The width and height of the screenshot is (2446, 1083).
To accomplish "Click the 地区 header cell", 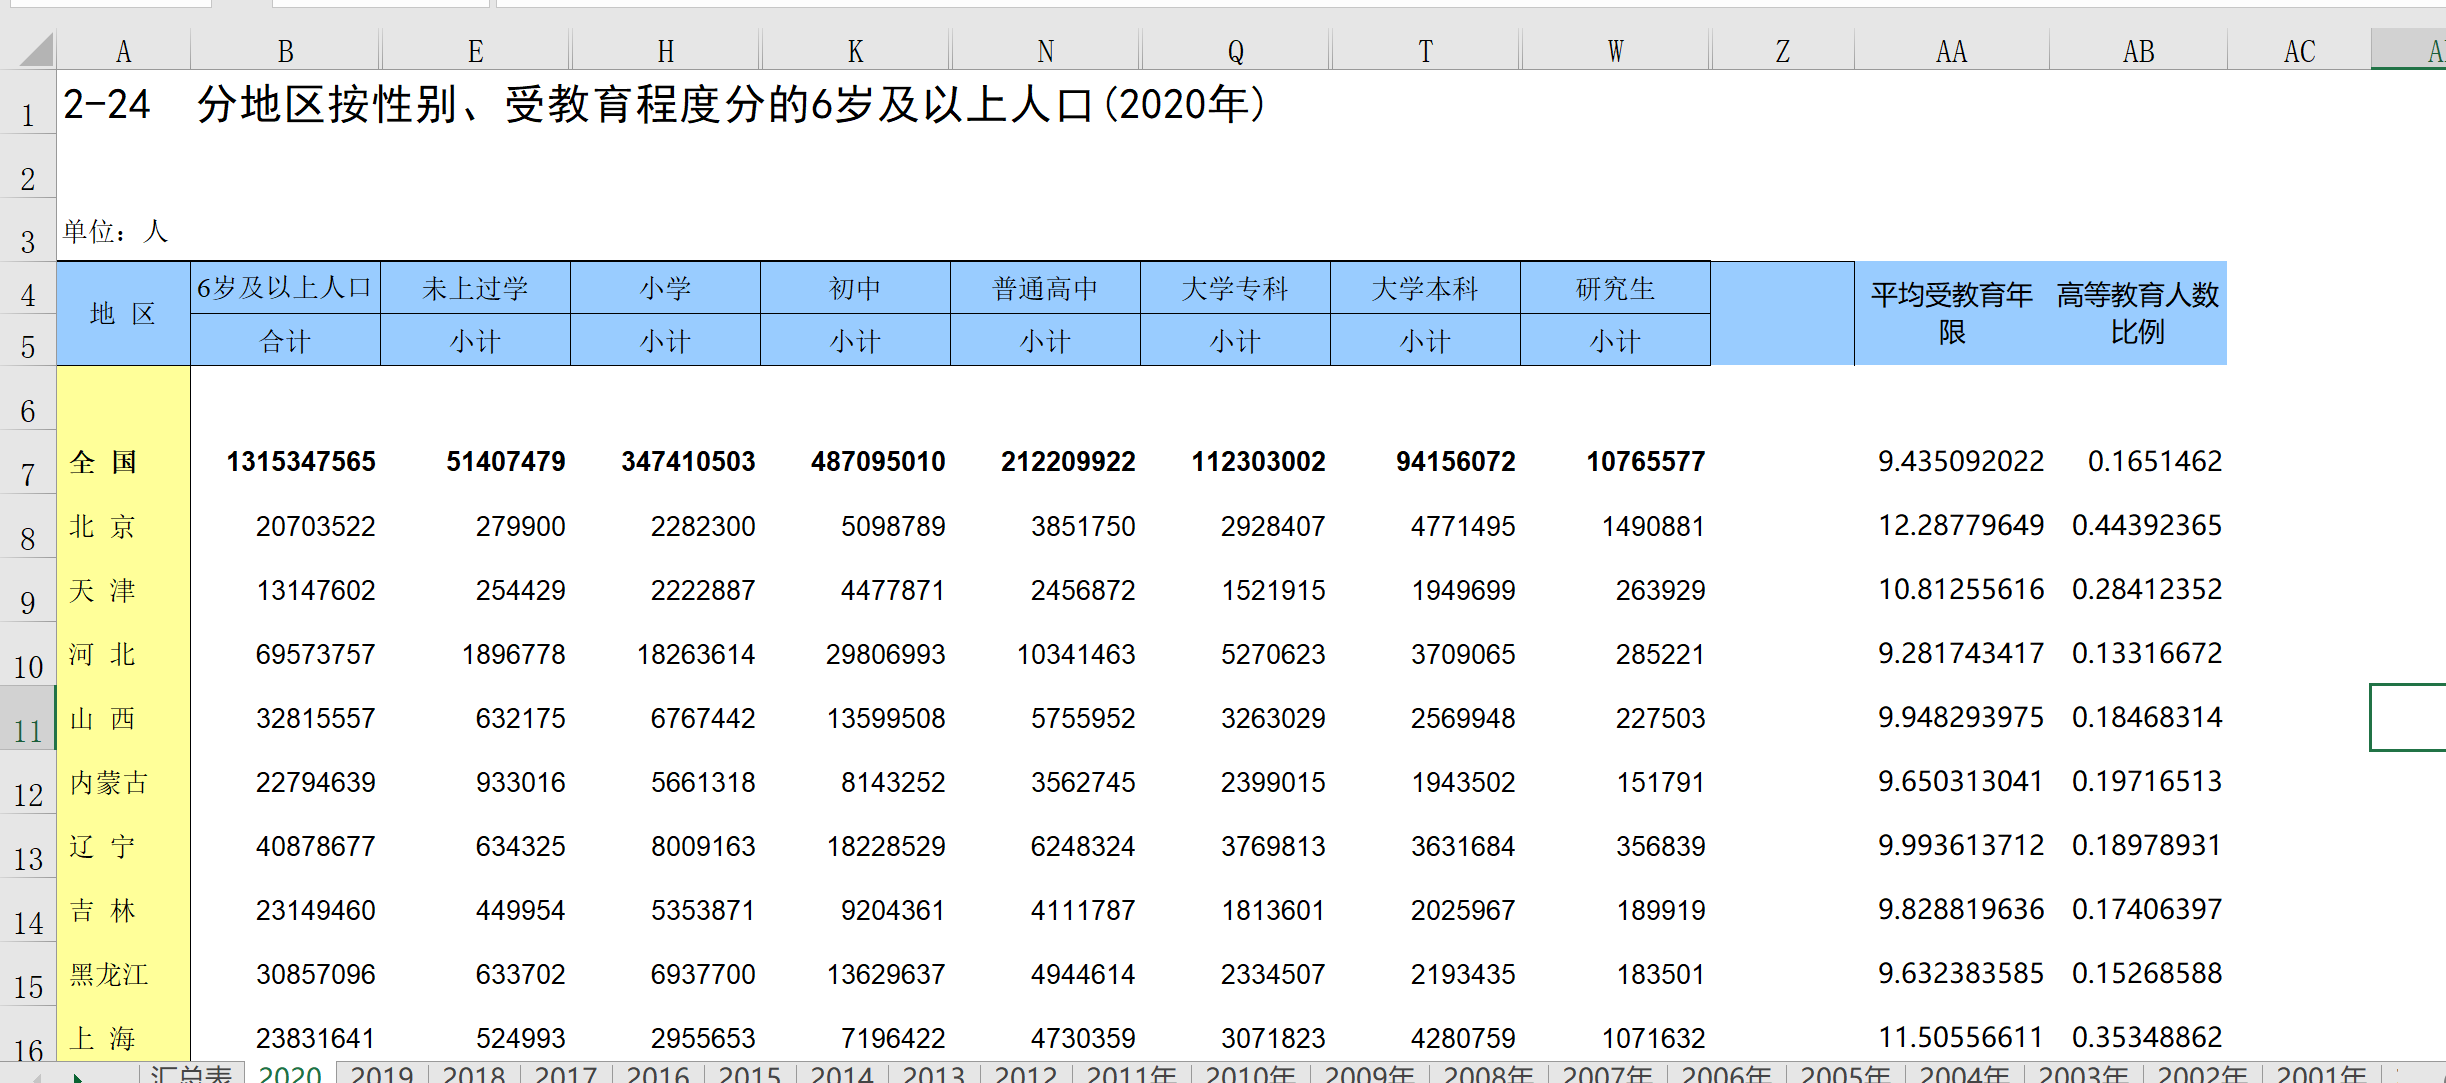I will (x=123, y=313).
